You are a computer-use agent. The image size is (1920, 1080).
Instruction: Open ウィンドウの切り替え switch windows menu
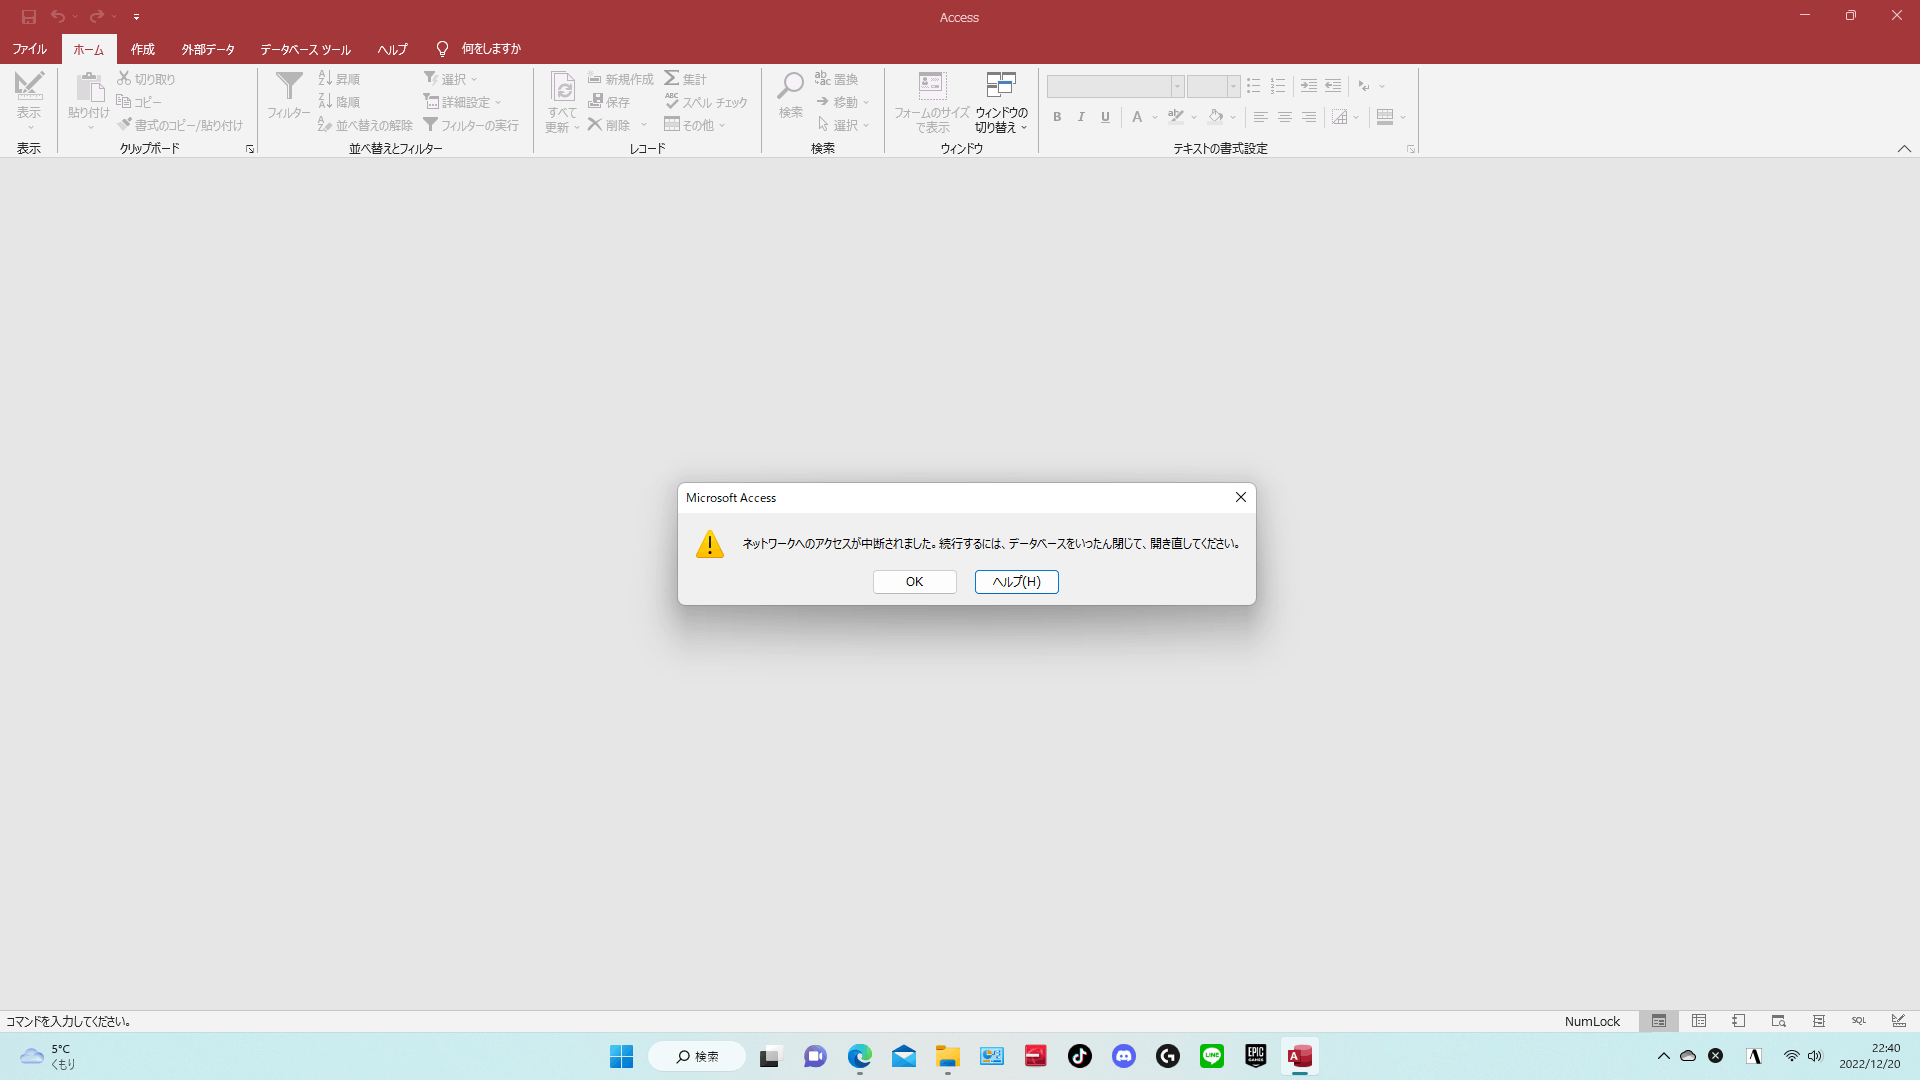point(1001,102)
